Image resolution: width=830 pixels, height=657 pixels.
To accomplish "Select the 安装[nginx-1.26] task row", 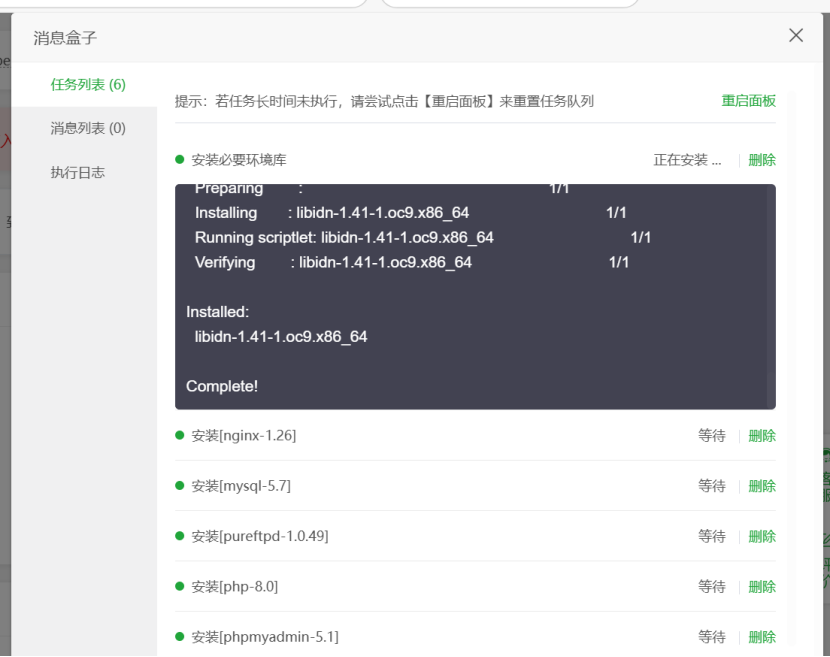I will pyautogui.click(x=475, y=436).
